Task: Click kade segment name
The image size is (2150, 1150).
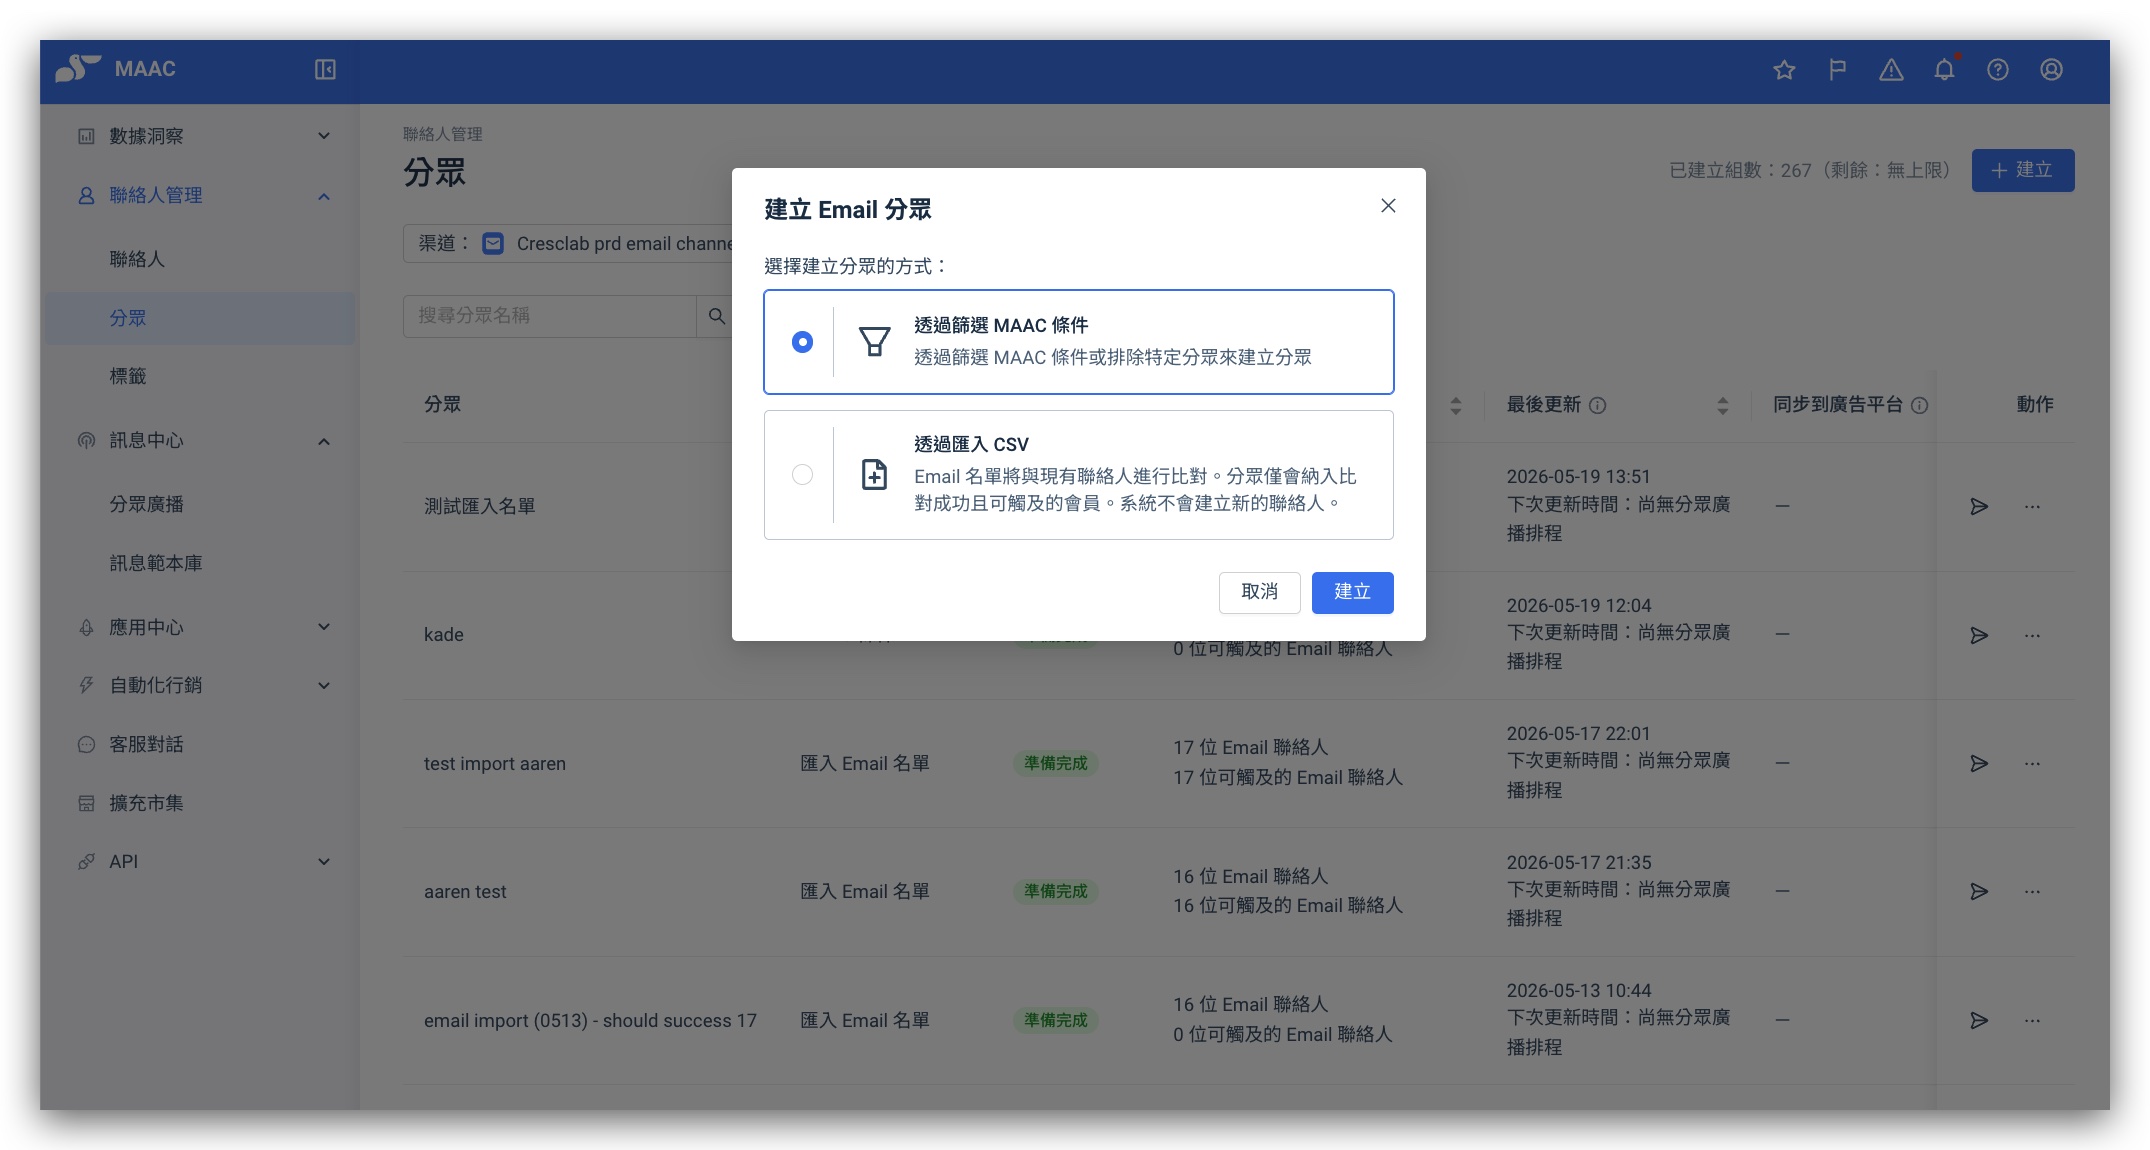Action: point(443,636)
